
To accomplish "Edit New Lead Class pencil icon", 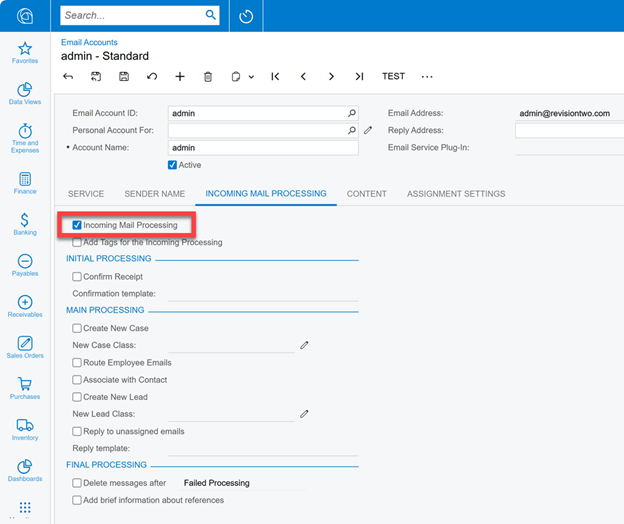I will click(x=304, y=414).
